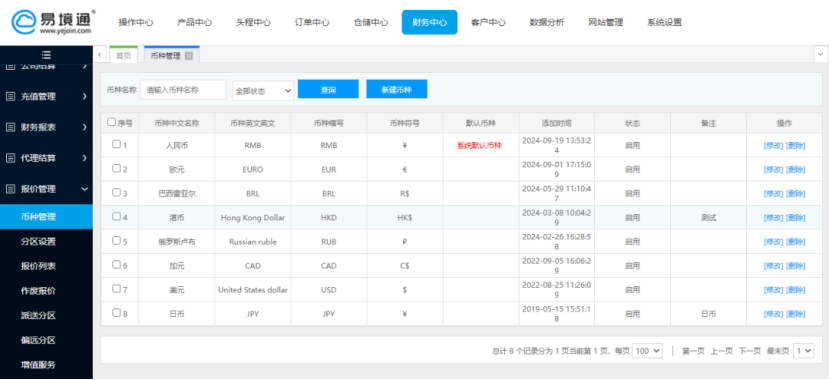830x380 pixels.
Task: Check the checkbox for row 2 欧元
Action: point(116,168)
